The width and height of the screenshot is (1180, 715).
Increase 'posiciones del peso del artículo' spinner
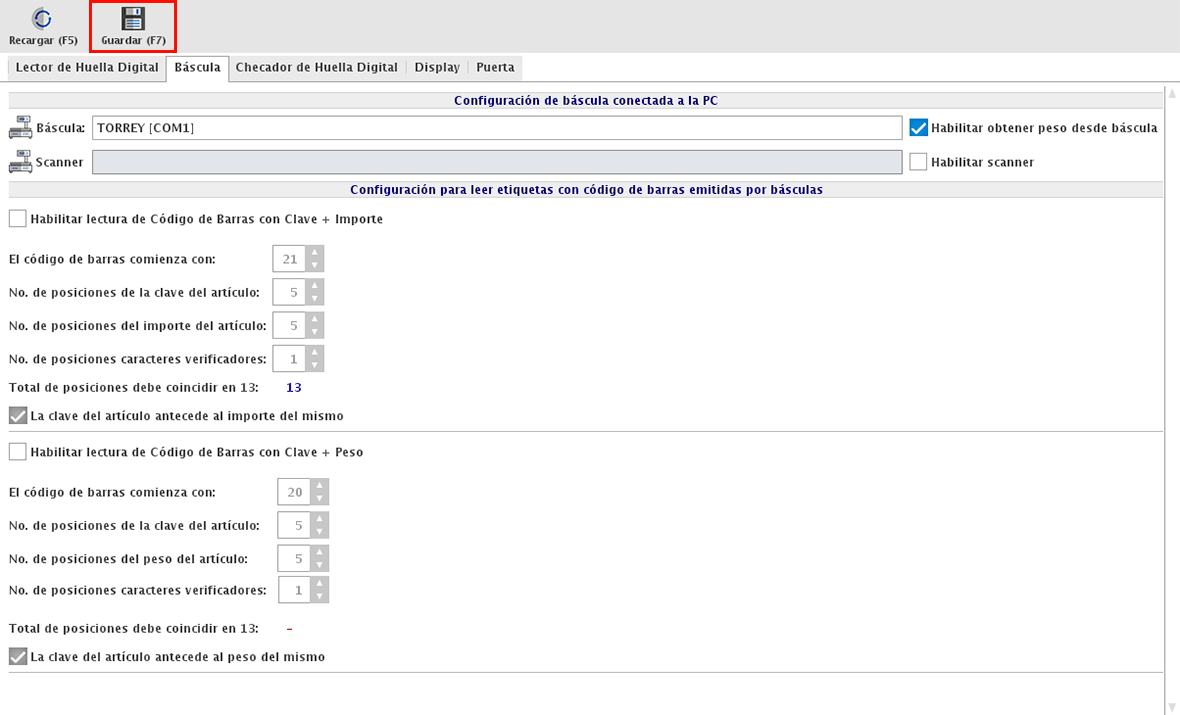319,551
